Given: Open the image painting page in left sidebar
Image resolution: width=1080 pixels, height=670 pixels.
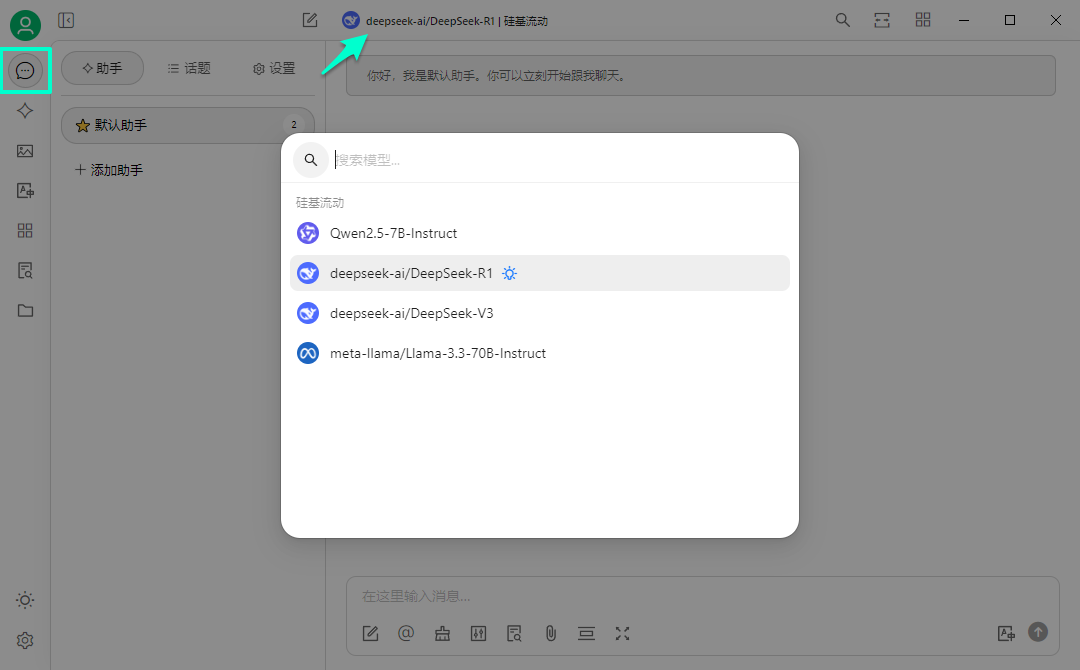Looking at the screenshot, I should [25, 151].
